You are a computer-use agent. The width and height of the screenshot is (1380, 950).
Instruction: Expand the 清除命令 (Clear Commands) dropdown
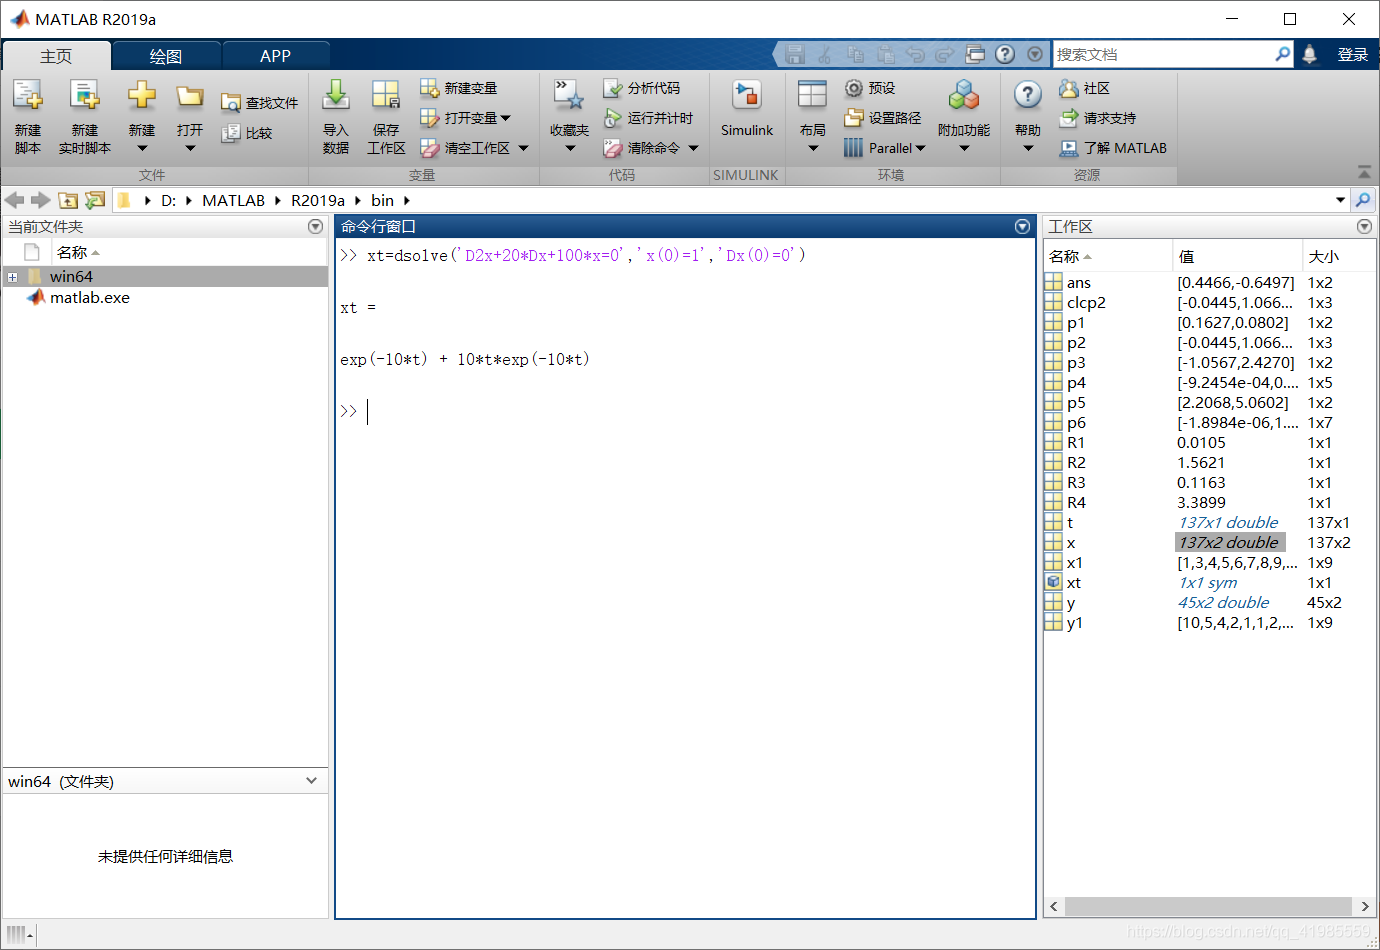[x=693, y=148]
